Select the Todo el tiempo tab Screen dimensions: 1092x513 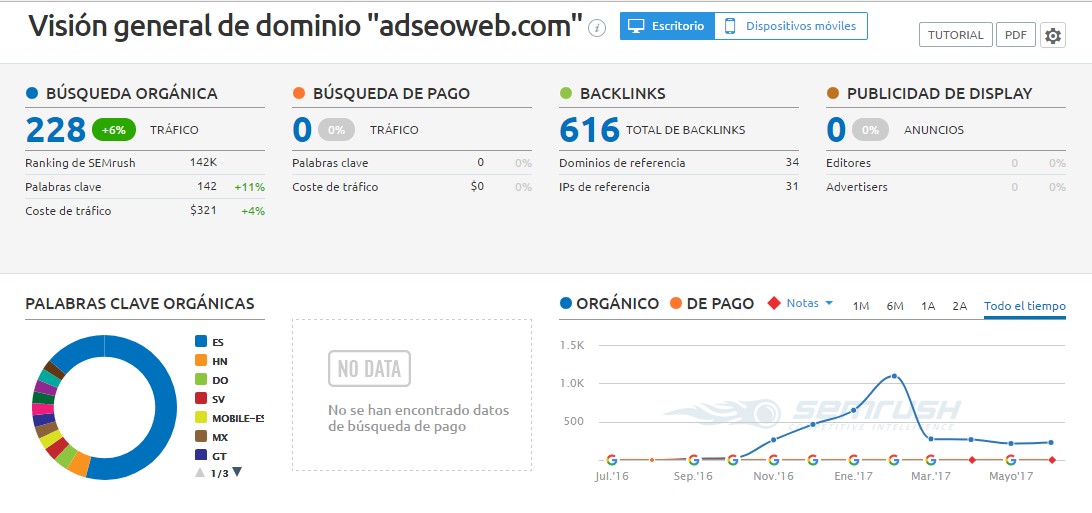tap(1024, 306)
